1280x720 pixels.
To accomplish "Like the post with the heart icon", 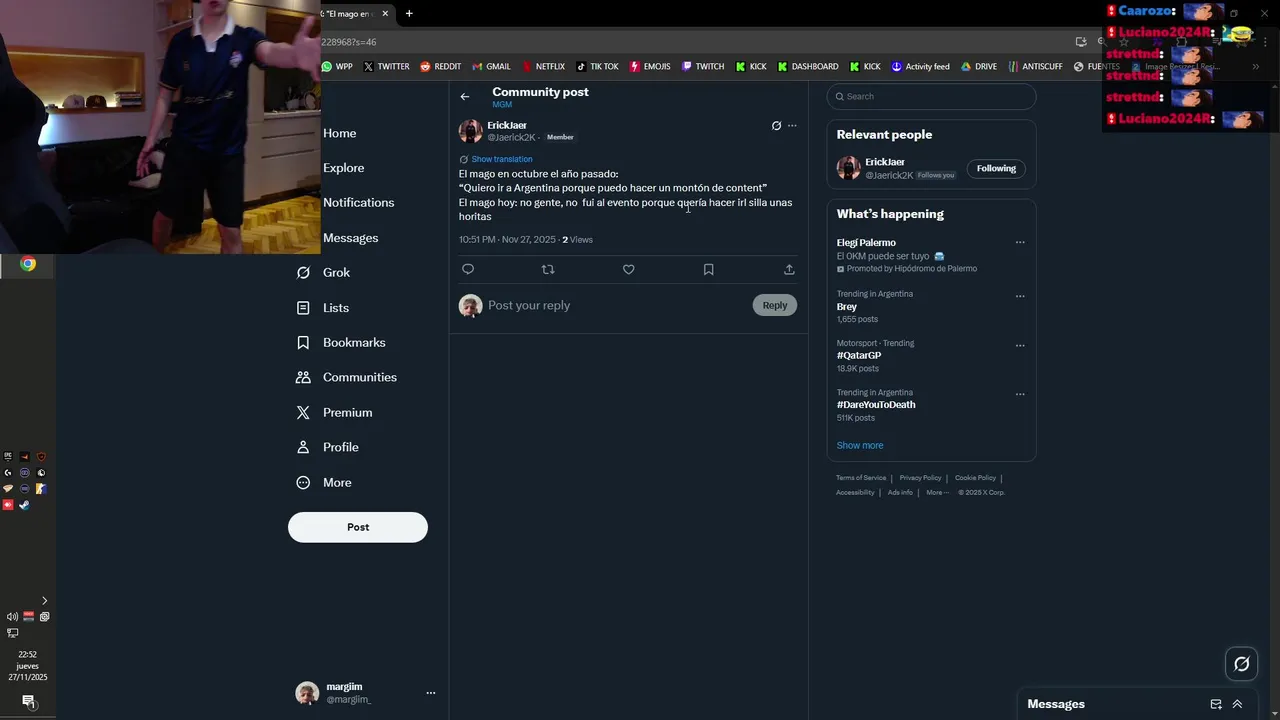I will pyautogui.click(x=628, y=269).
